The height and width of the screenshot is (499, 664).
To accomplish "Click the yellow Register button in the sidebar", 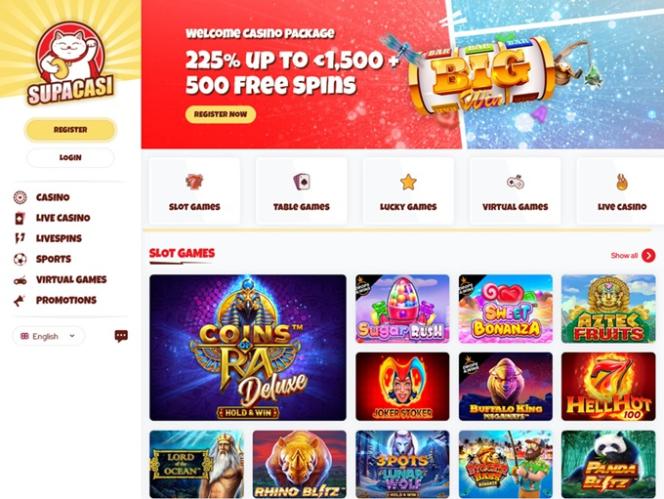I will point(70,130).
